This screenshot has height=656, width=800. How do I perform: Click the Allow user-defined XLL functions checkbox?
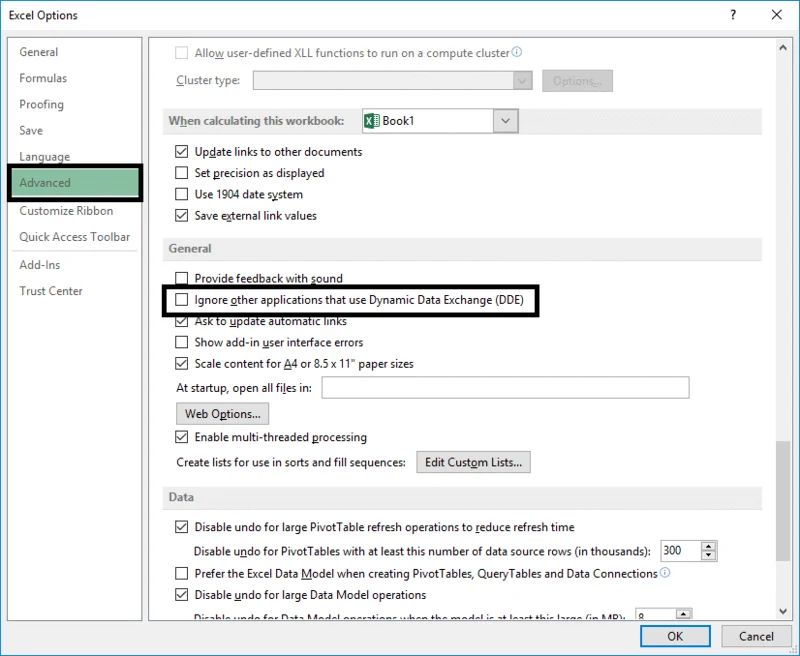tap(181, 53)
